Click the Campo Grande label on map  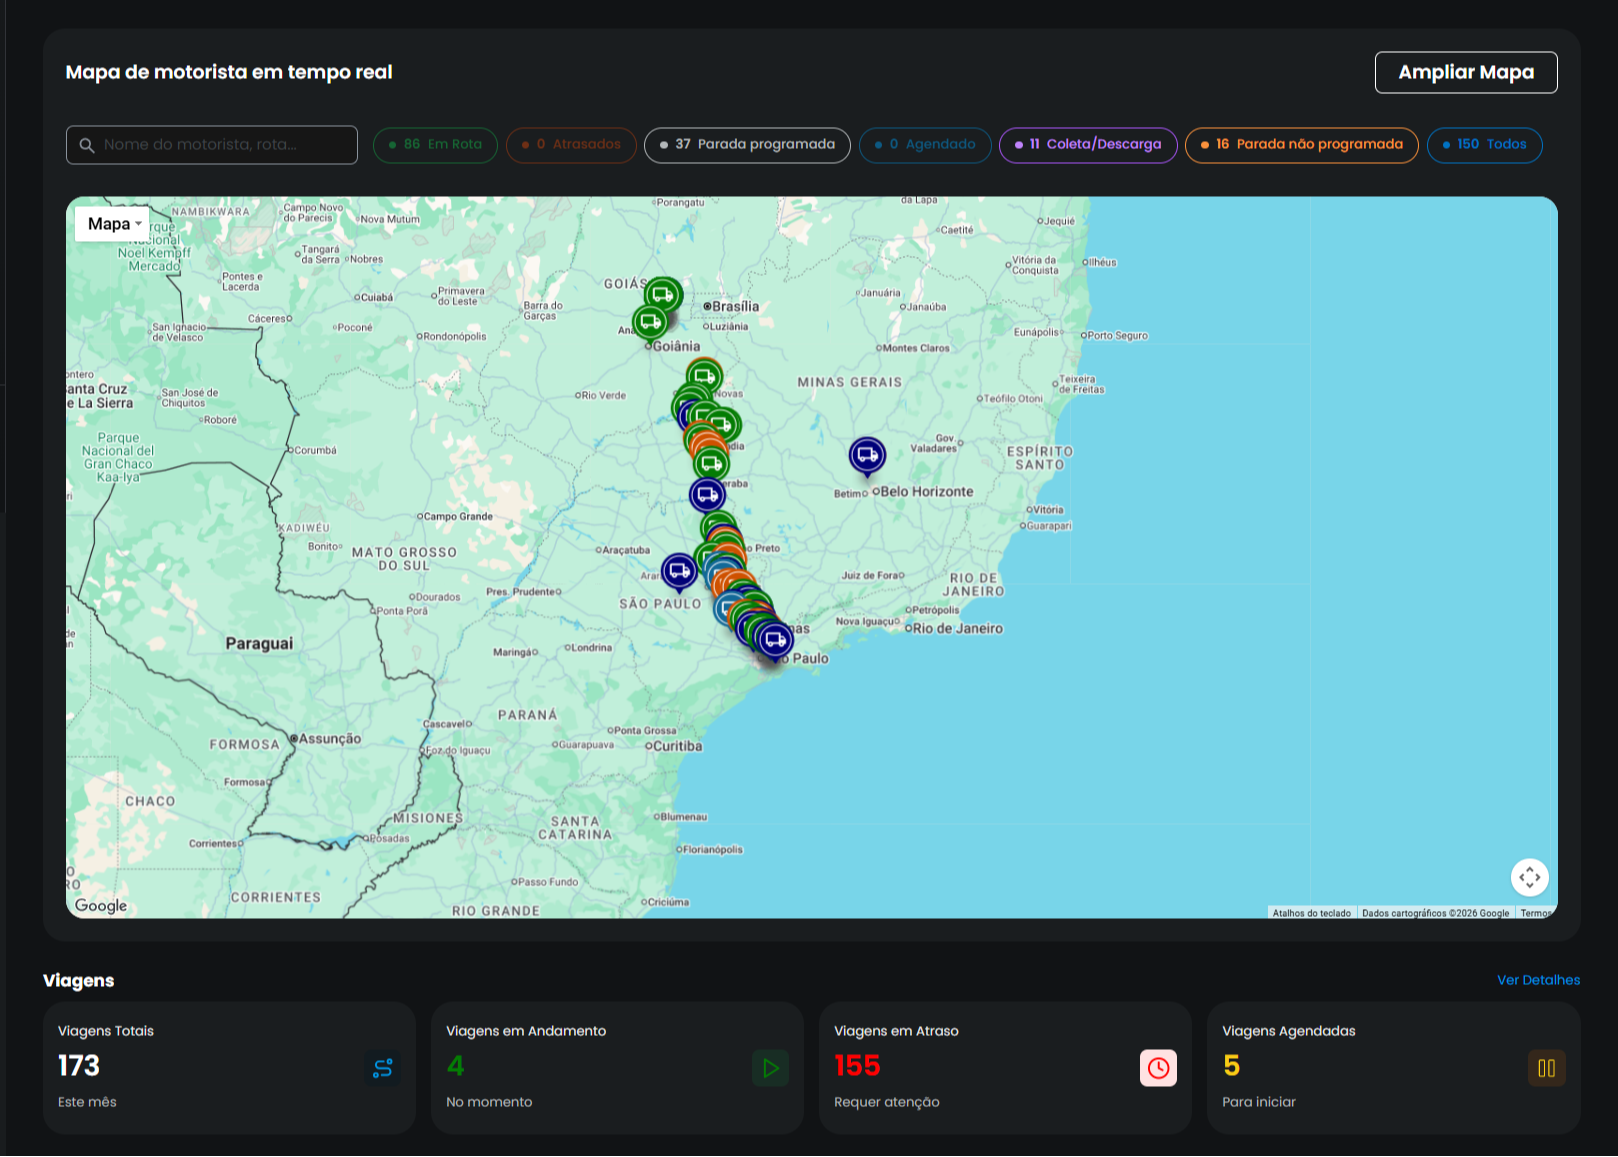click(x=458, y=517)
